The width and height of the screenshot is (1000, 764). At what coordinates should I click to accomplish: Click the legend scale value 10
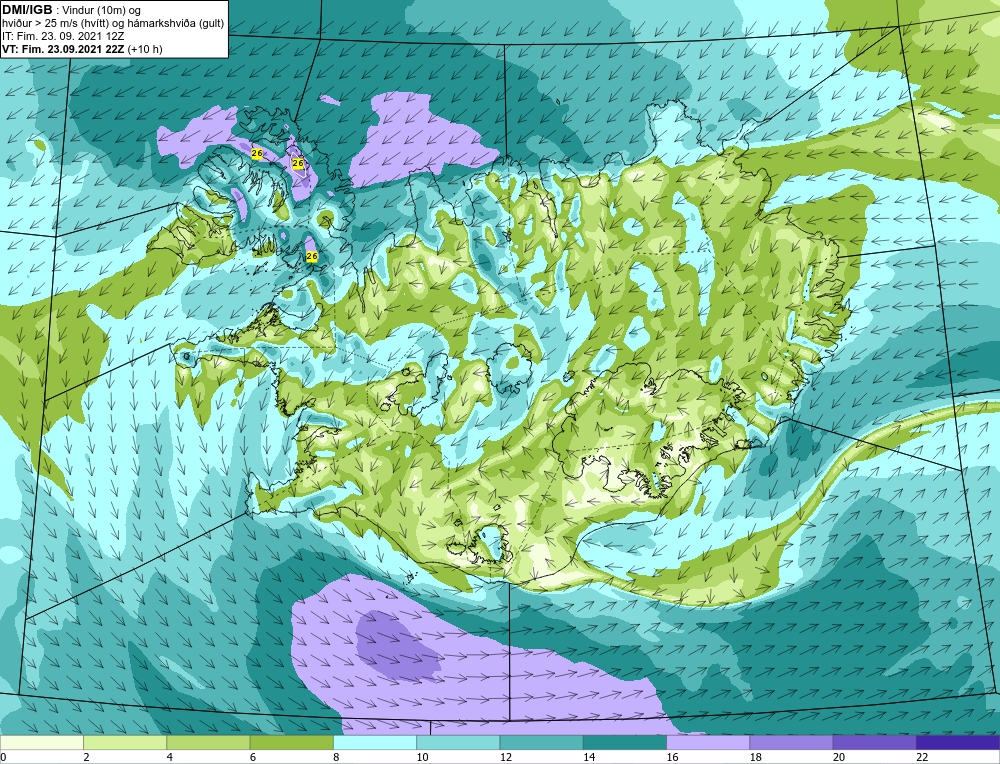tap(422, 757)
